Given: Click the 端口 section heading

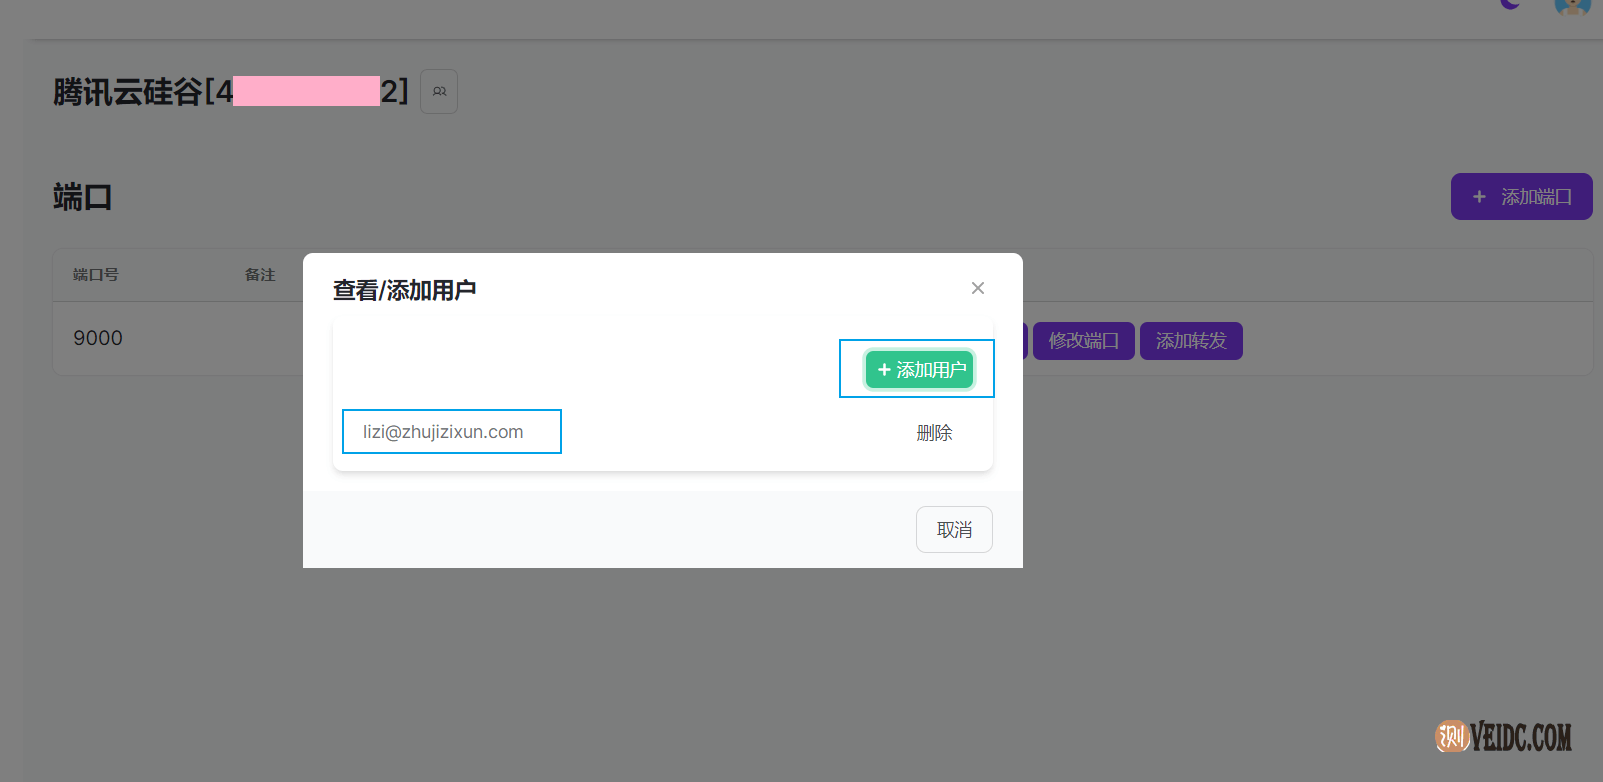Looking at the screenshot, I should 82,197.
